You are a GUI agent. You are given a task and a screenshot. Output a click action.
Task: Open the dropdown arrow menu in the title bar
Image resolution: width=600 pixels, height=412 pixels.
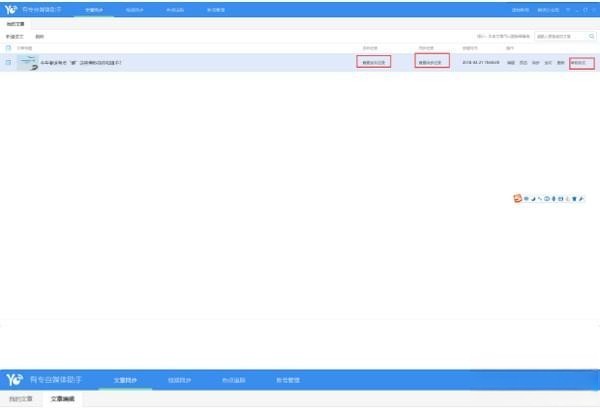(x=567, y=9)
